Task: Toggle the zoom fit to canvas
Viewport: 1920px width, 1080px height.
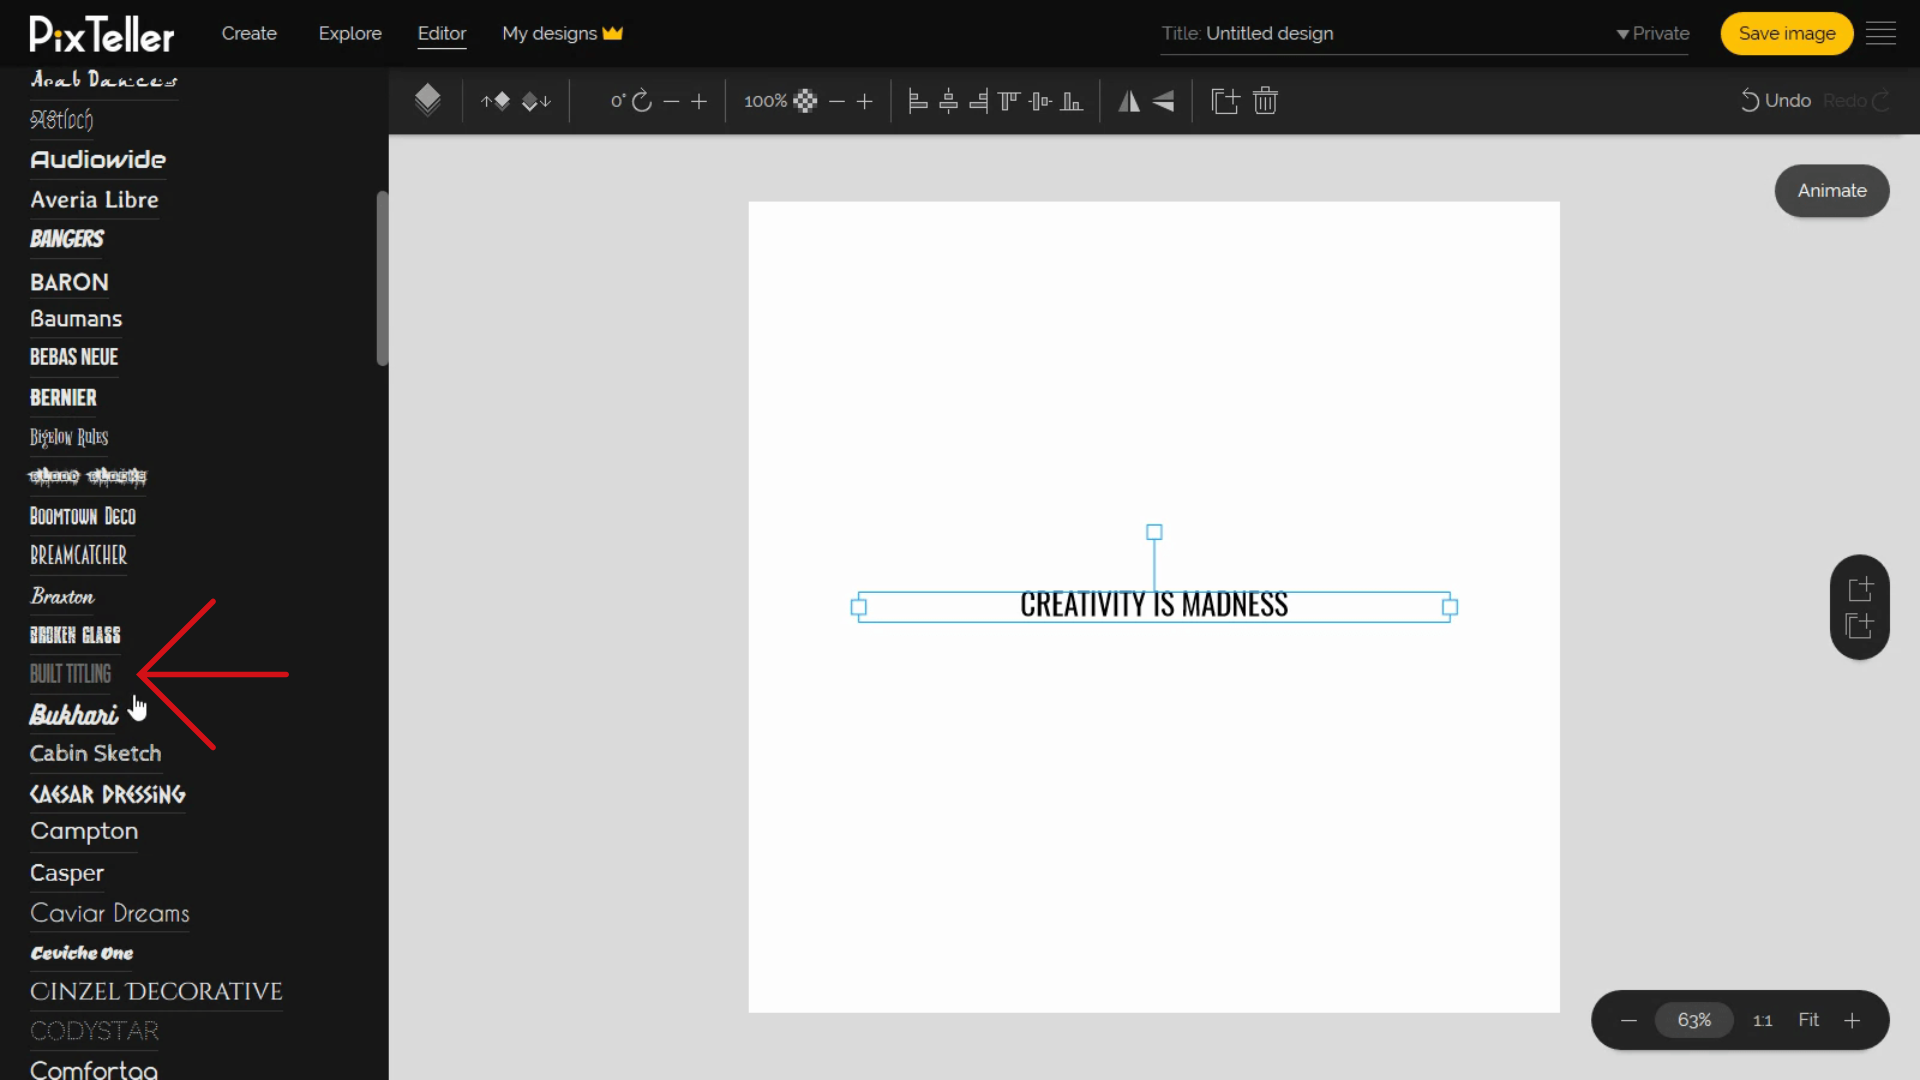Action: [x=1808, y=1019]
